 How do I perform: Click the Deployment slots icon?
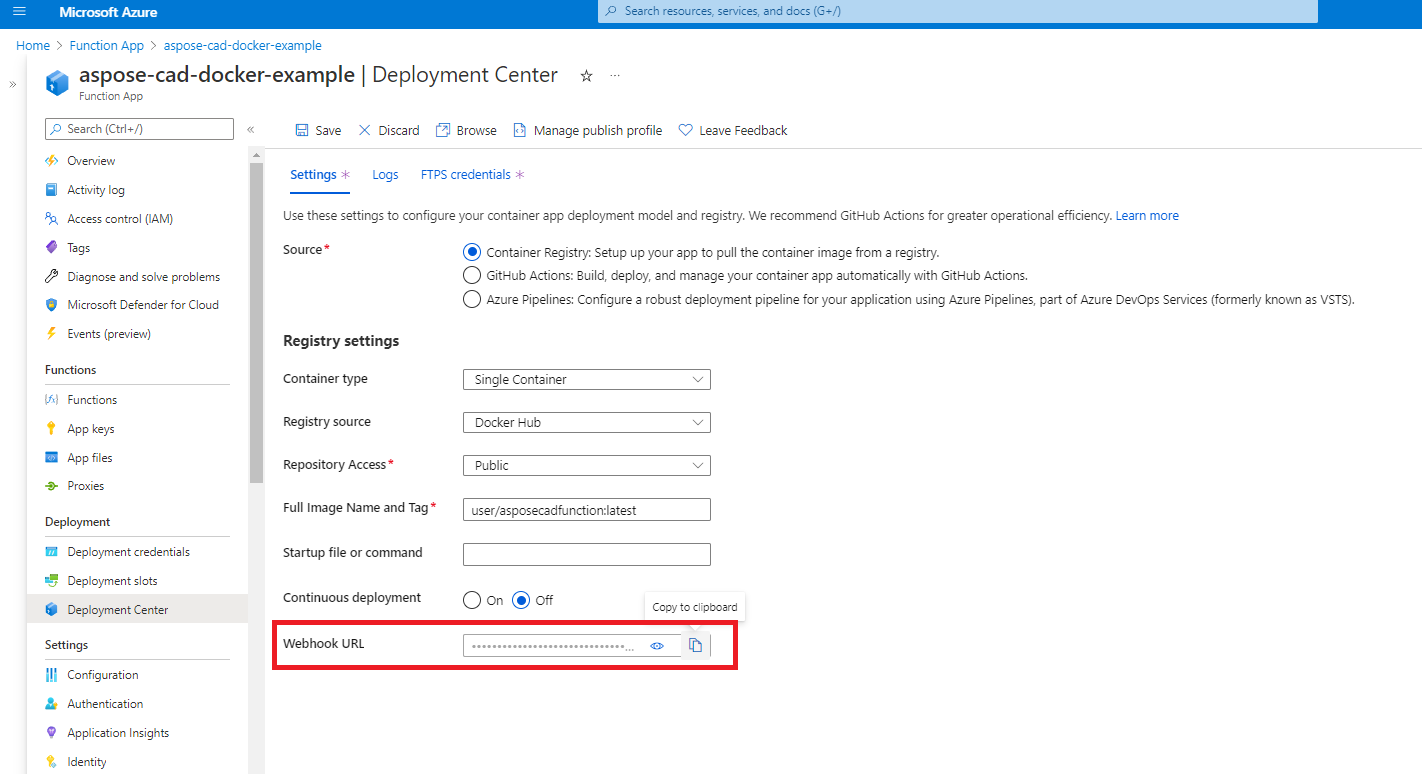(x=52, y=581)
